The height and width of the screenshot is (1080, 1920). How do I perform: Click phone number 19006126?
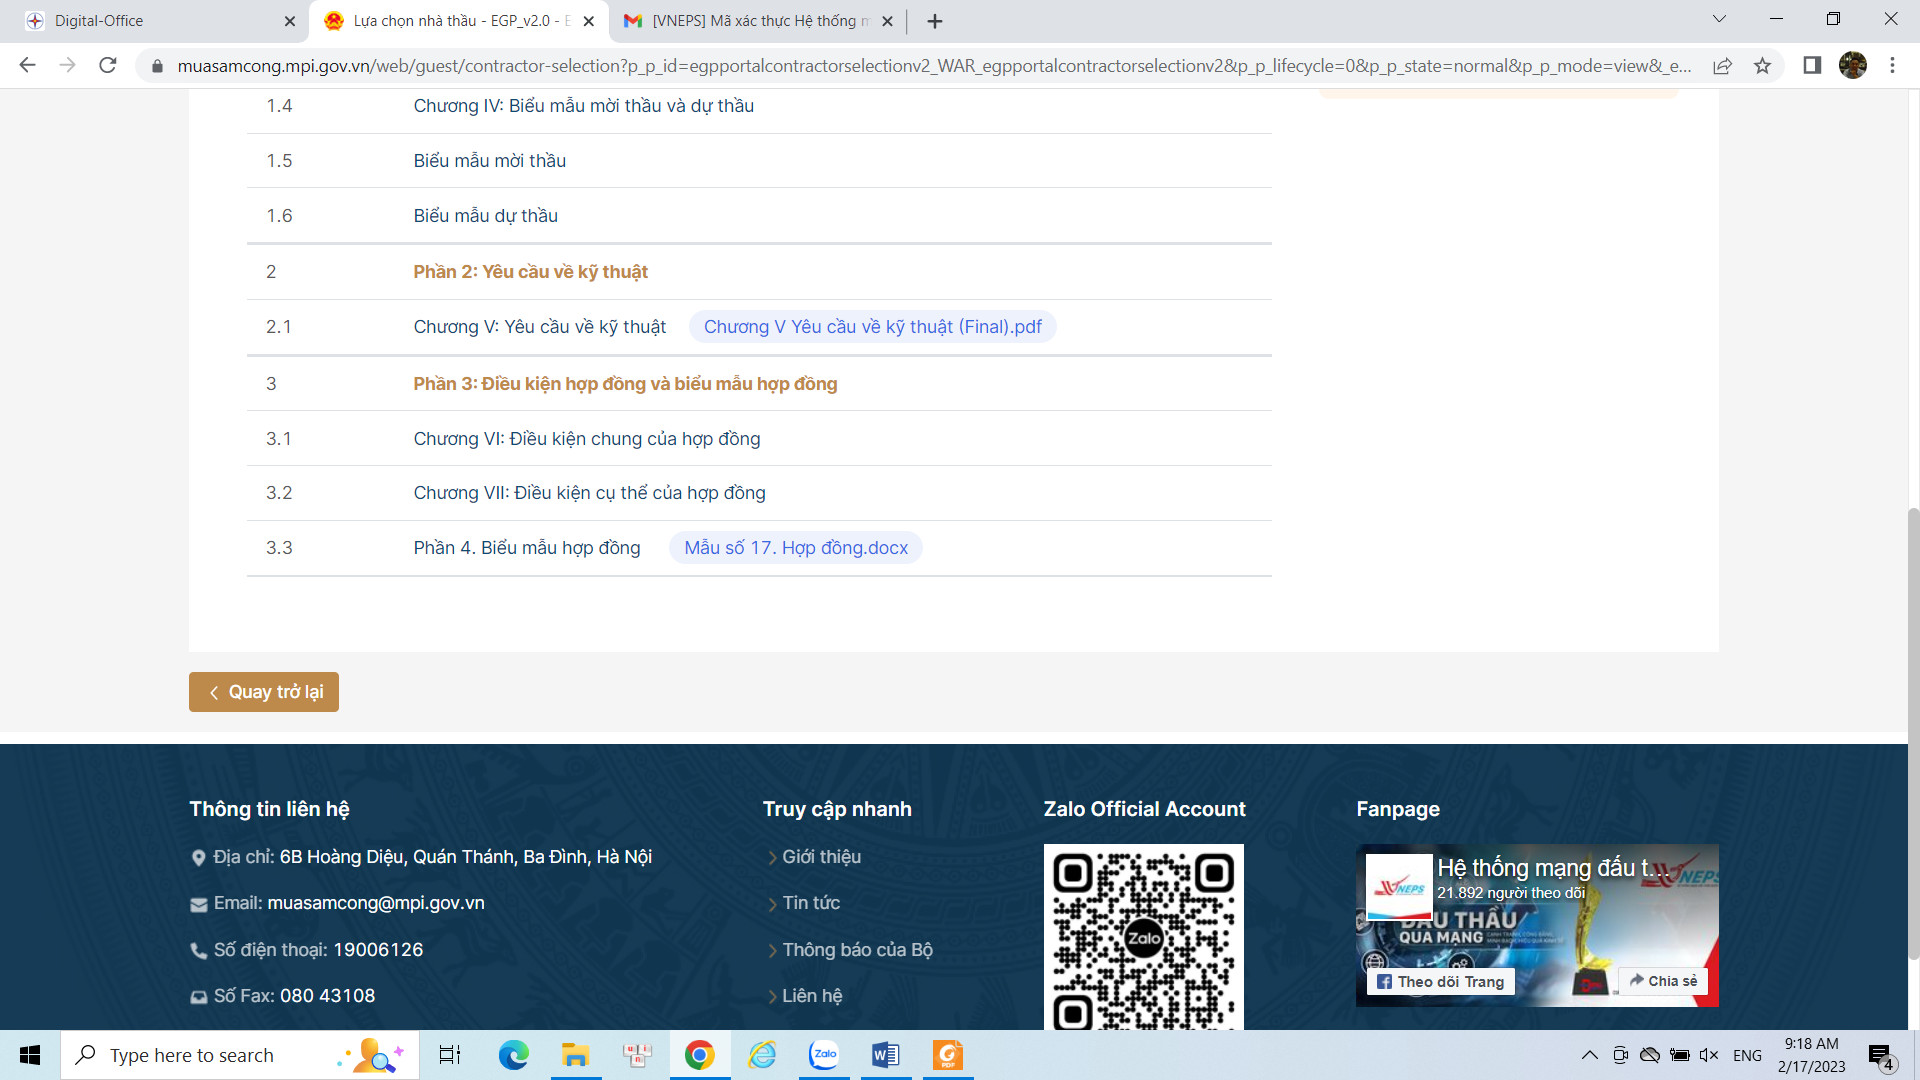click(378, 950)
